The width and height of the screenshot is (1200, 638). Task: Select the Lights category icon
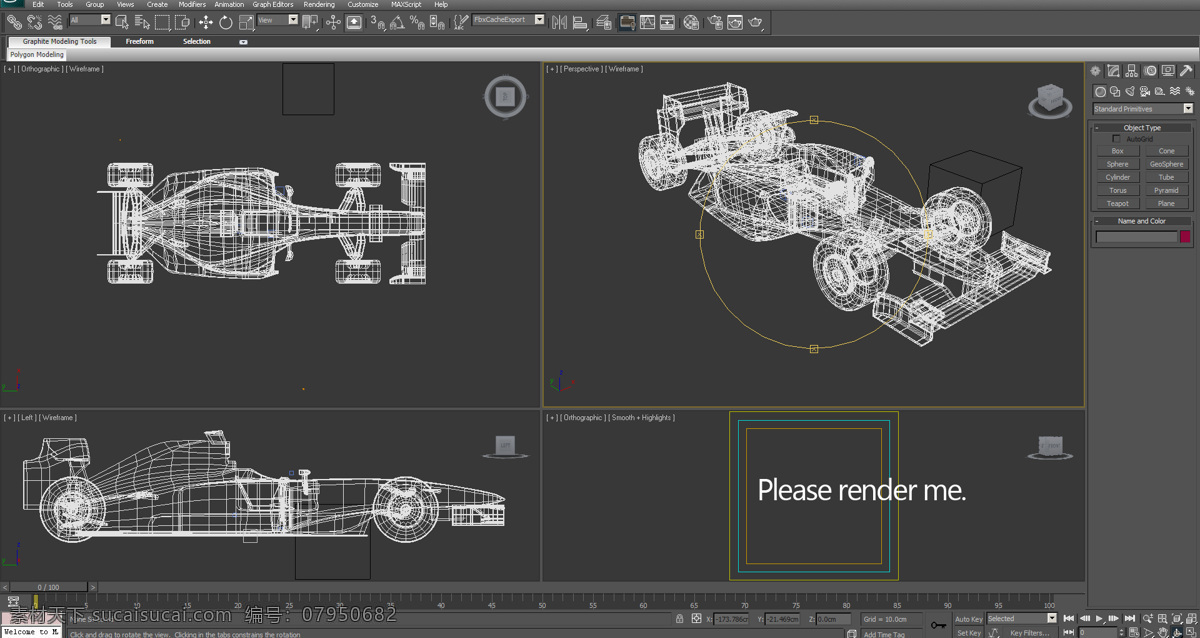tap(1131, 92)
